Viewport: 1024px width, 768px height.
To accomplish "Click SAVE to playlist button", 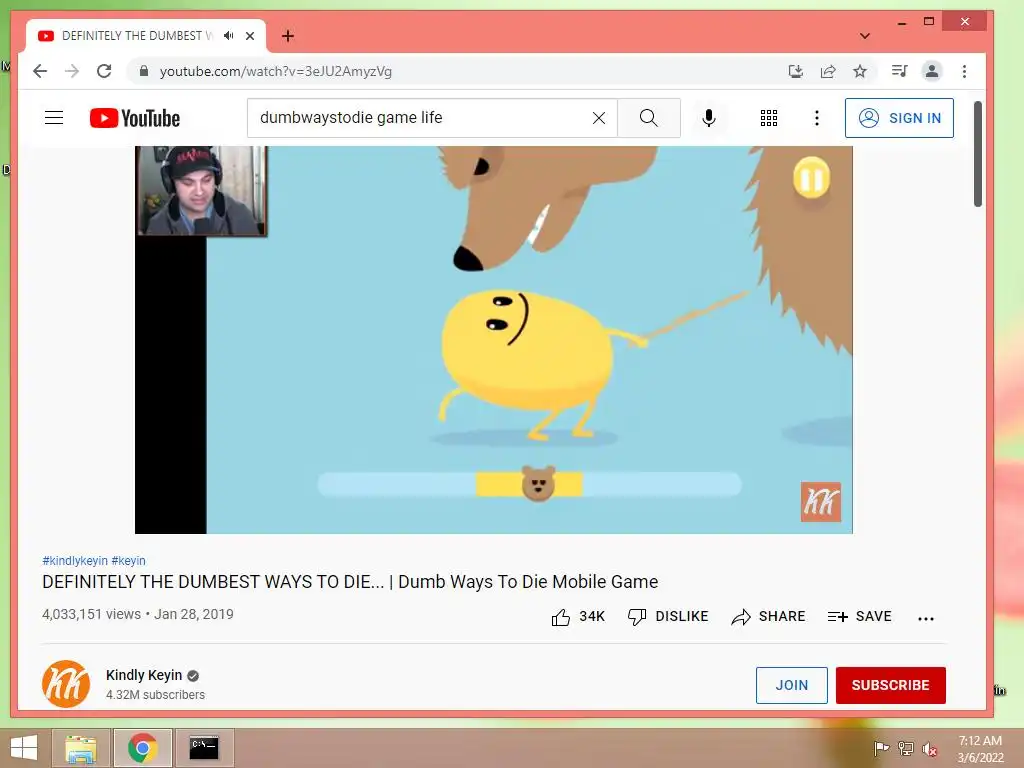I will click(x=859, y=616).
